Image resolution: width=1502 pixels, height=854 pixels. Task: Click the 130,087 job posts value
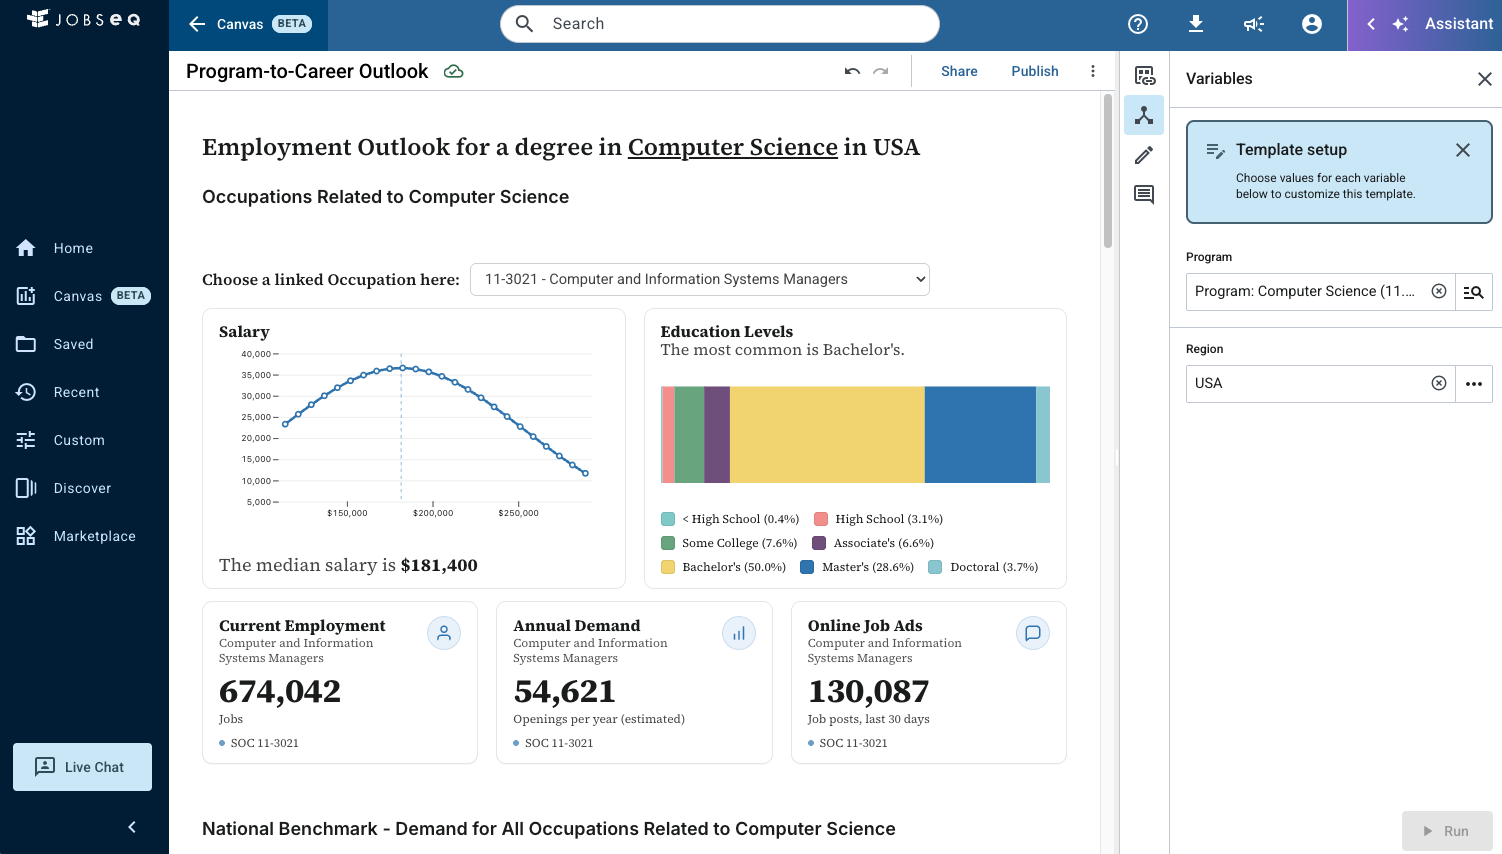click(869, 691)
